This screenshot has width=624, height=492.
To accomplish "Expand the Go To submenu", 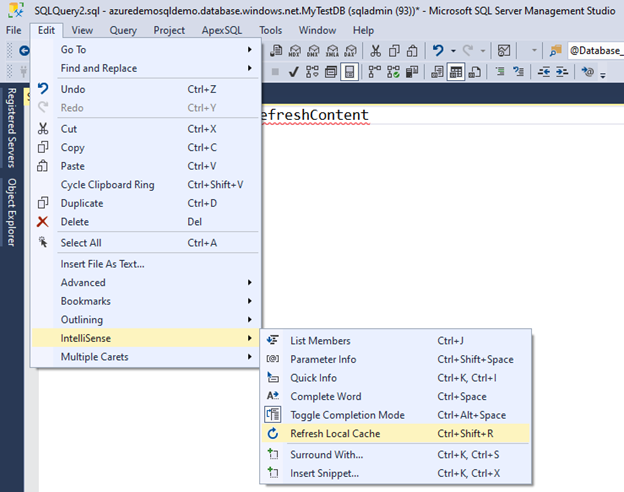I will point(146,49).
